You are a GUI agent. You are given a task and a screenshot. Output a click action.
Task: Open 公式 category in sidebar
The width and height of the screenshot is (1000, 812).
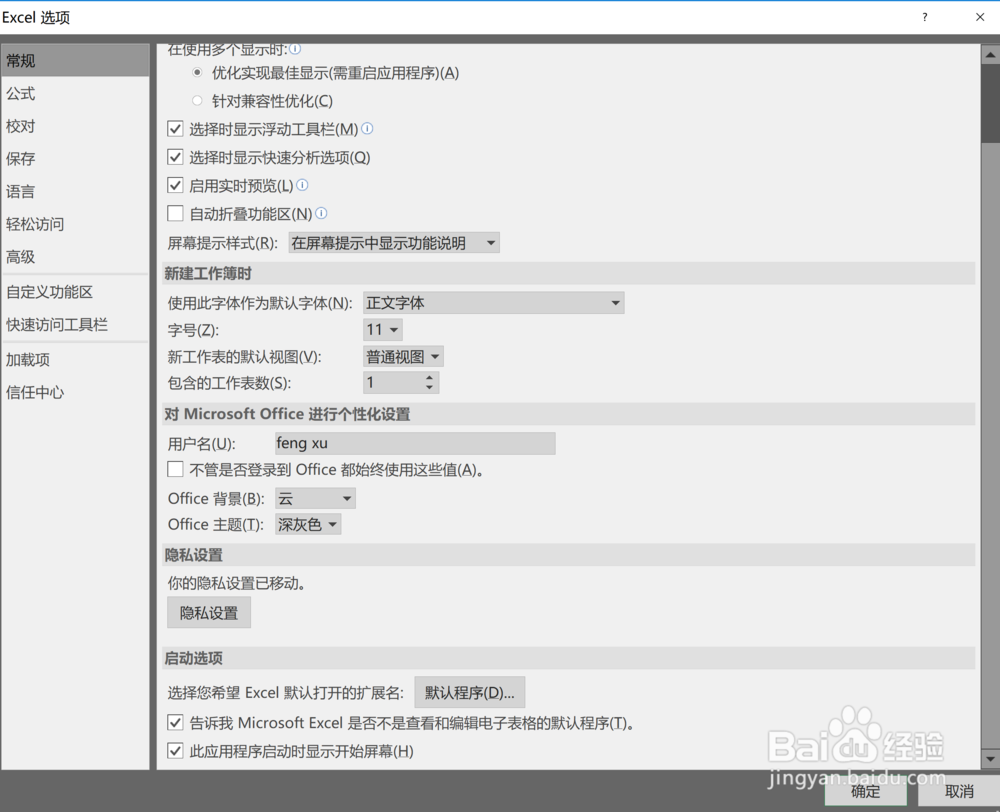pos(75,94)
